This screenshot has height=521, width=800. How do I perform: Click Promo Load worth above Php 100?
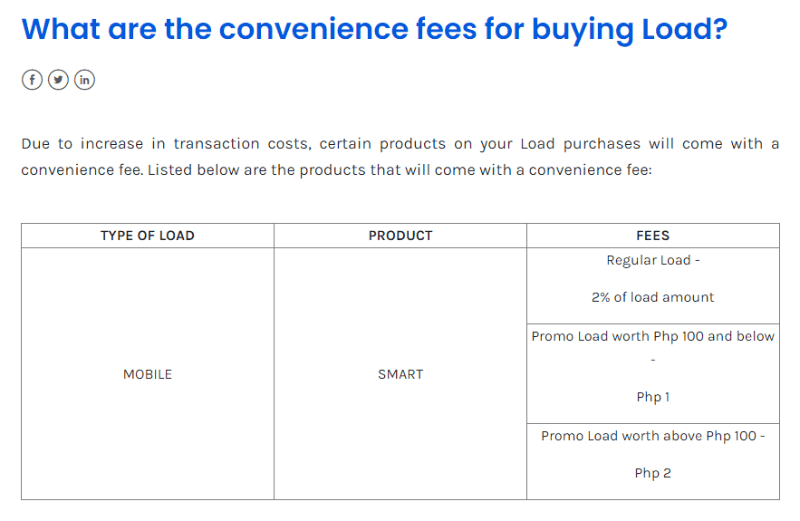click(653, 436)
